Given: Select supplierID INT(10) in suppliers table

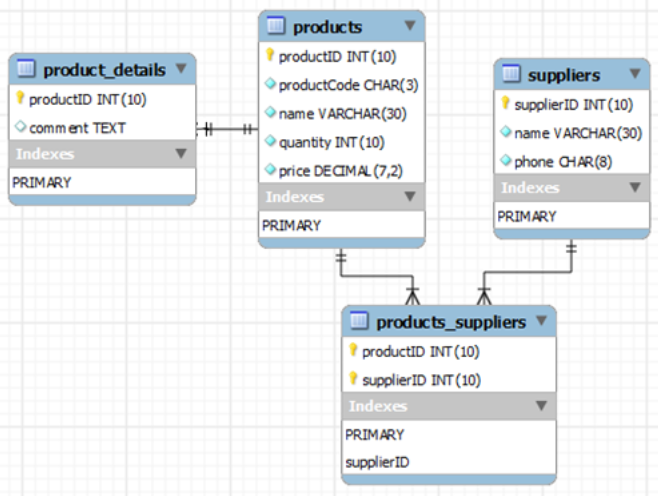Looking at the screenshot, I should click(x=572, y=104).
